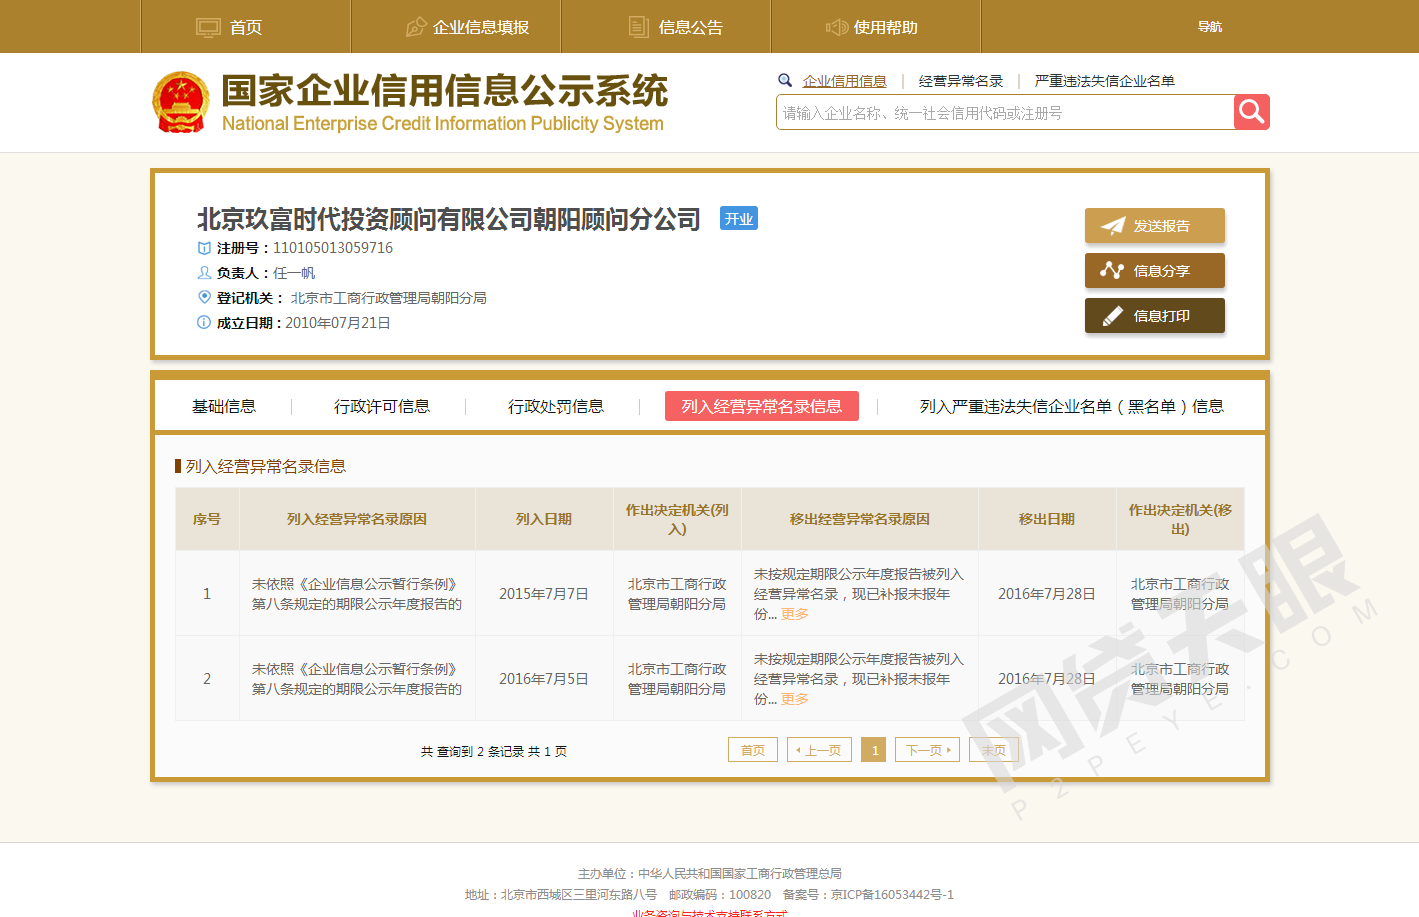Open the 信息公告 navigation item
This screenshot has width=1419, height=917.
666,27
